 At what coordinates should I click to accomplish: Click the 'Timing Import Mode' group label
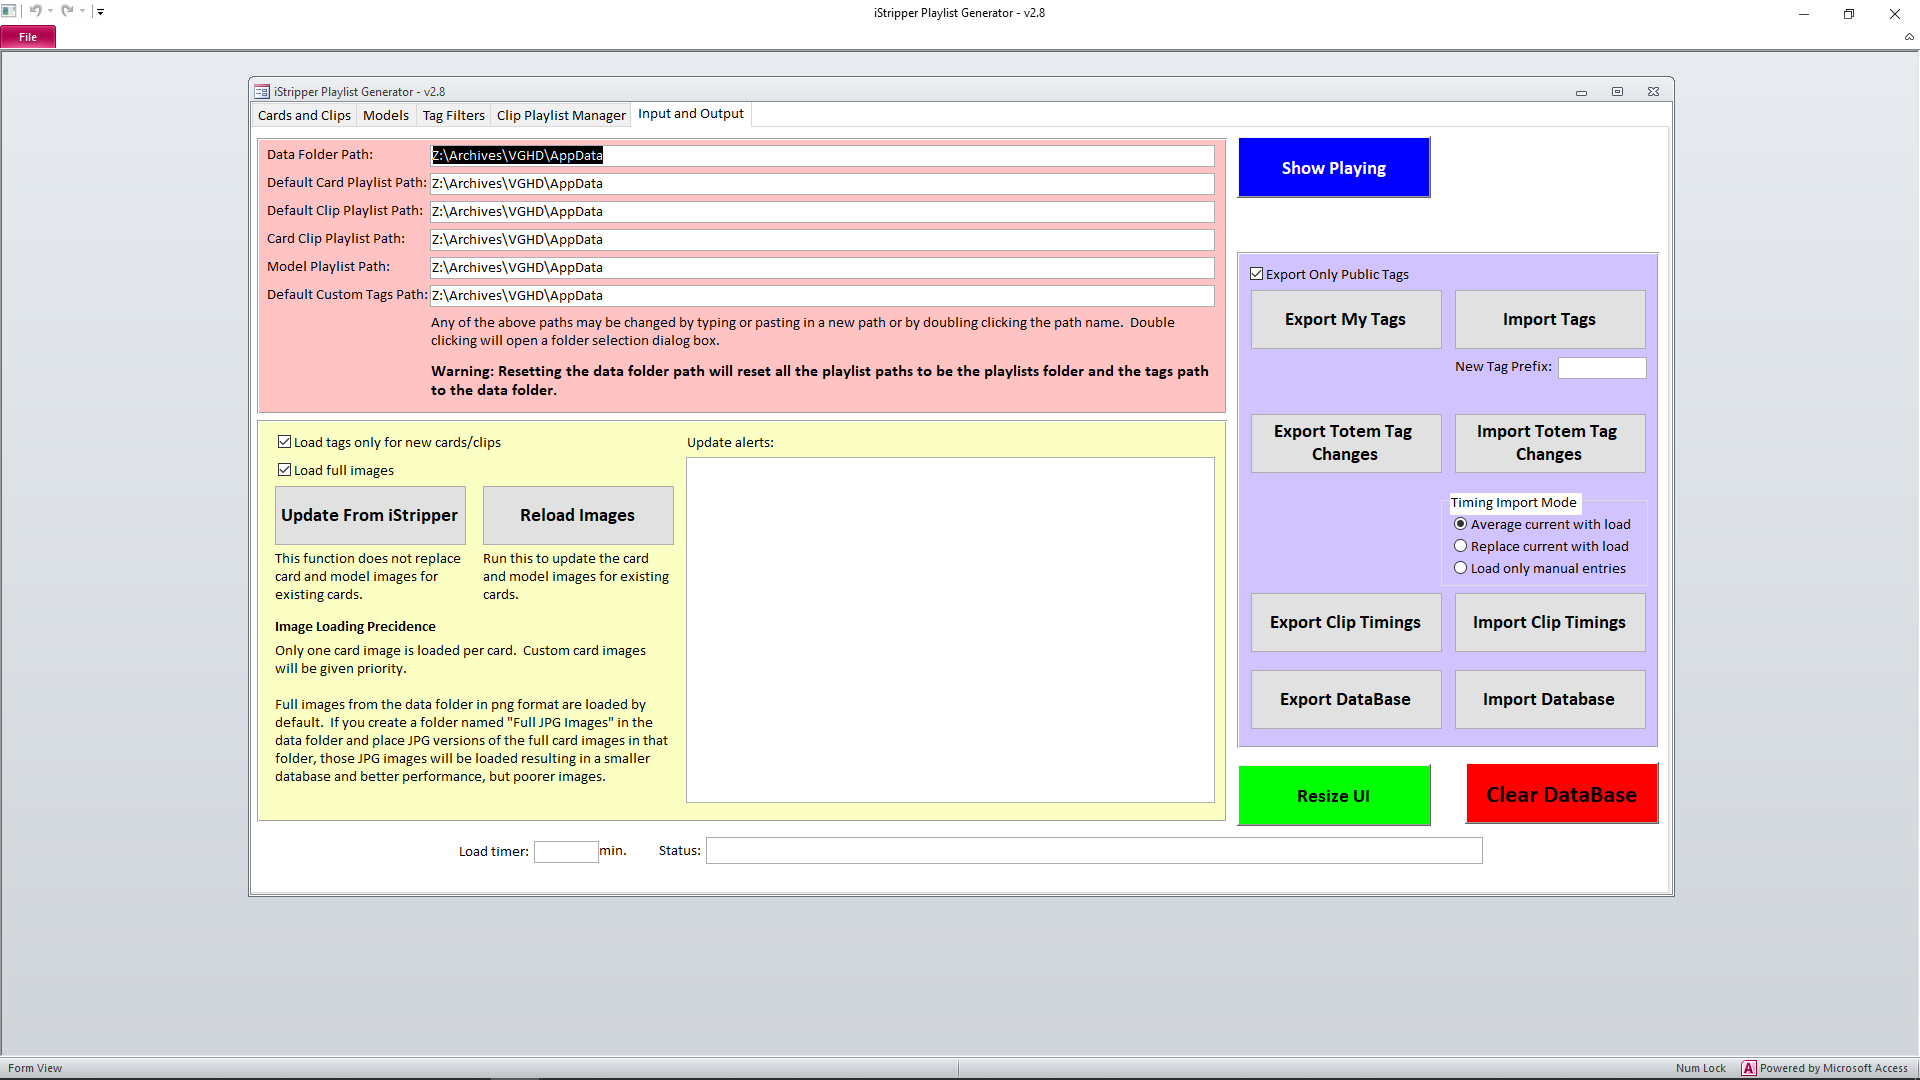click(1513, 502)
